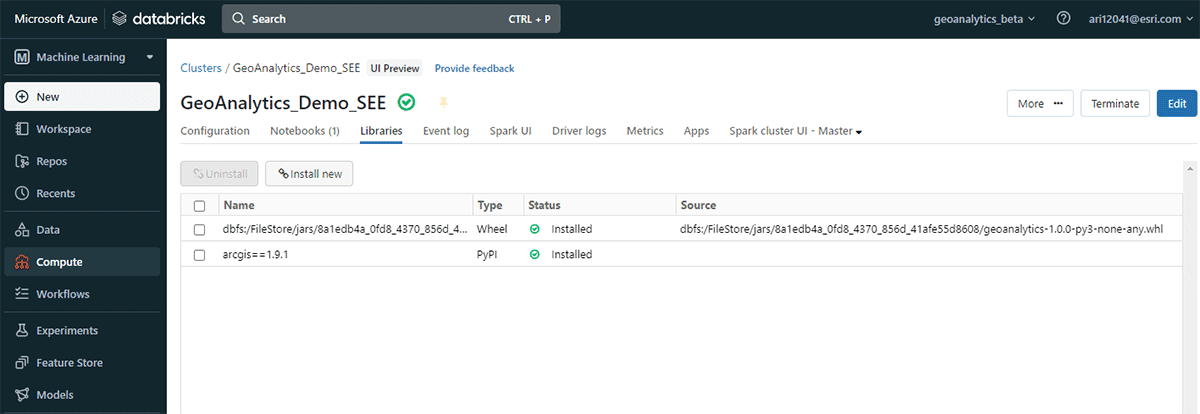Screen dimensions: 1200x414
Task: Click the Terminate button
Action: (1114, 104)
